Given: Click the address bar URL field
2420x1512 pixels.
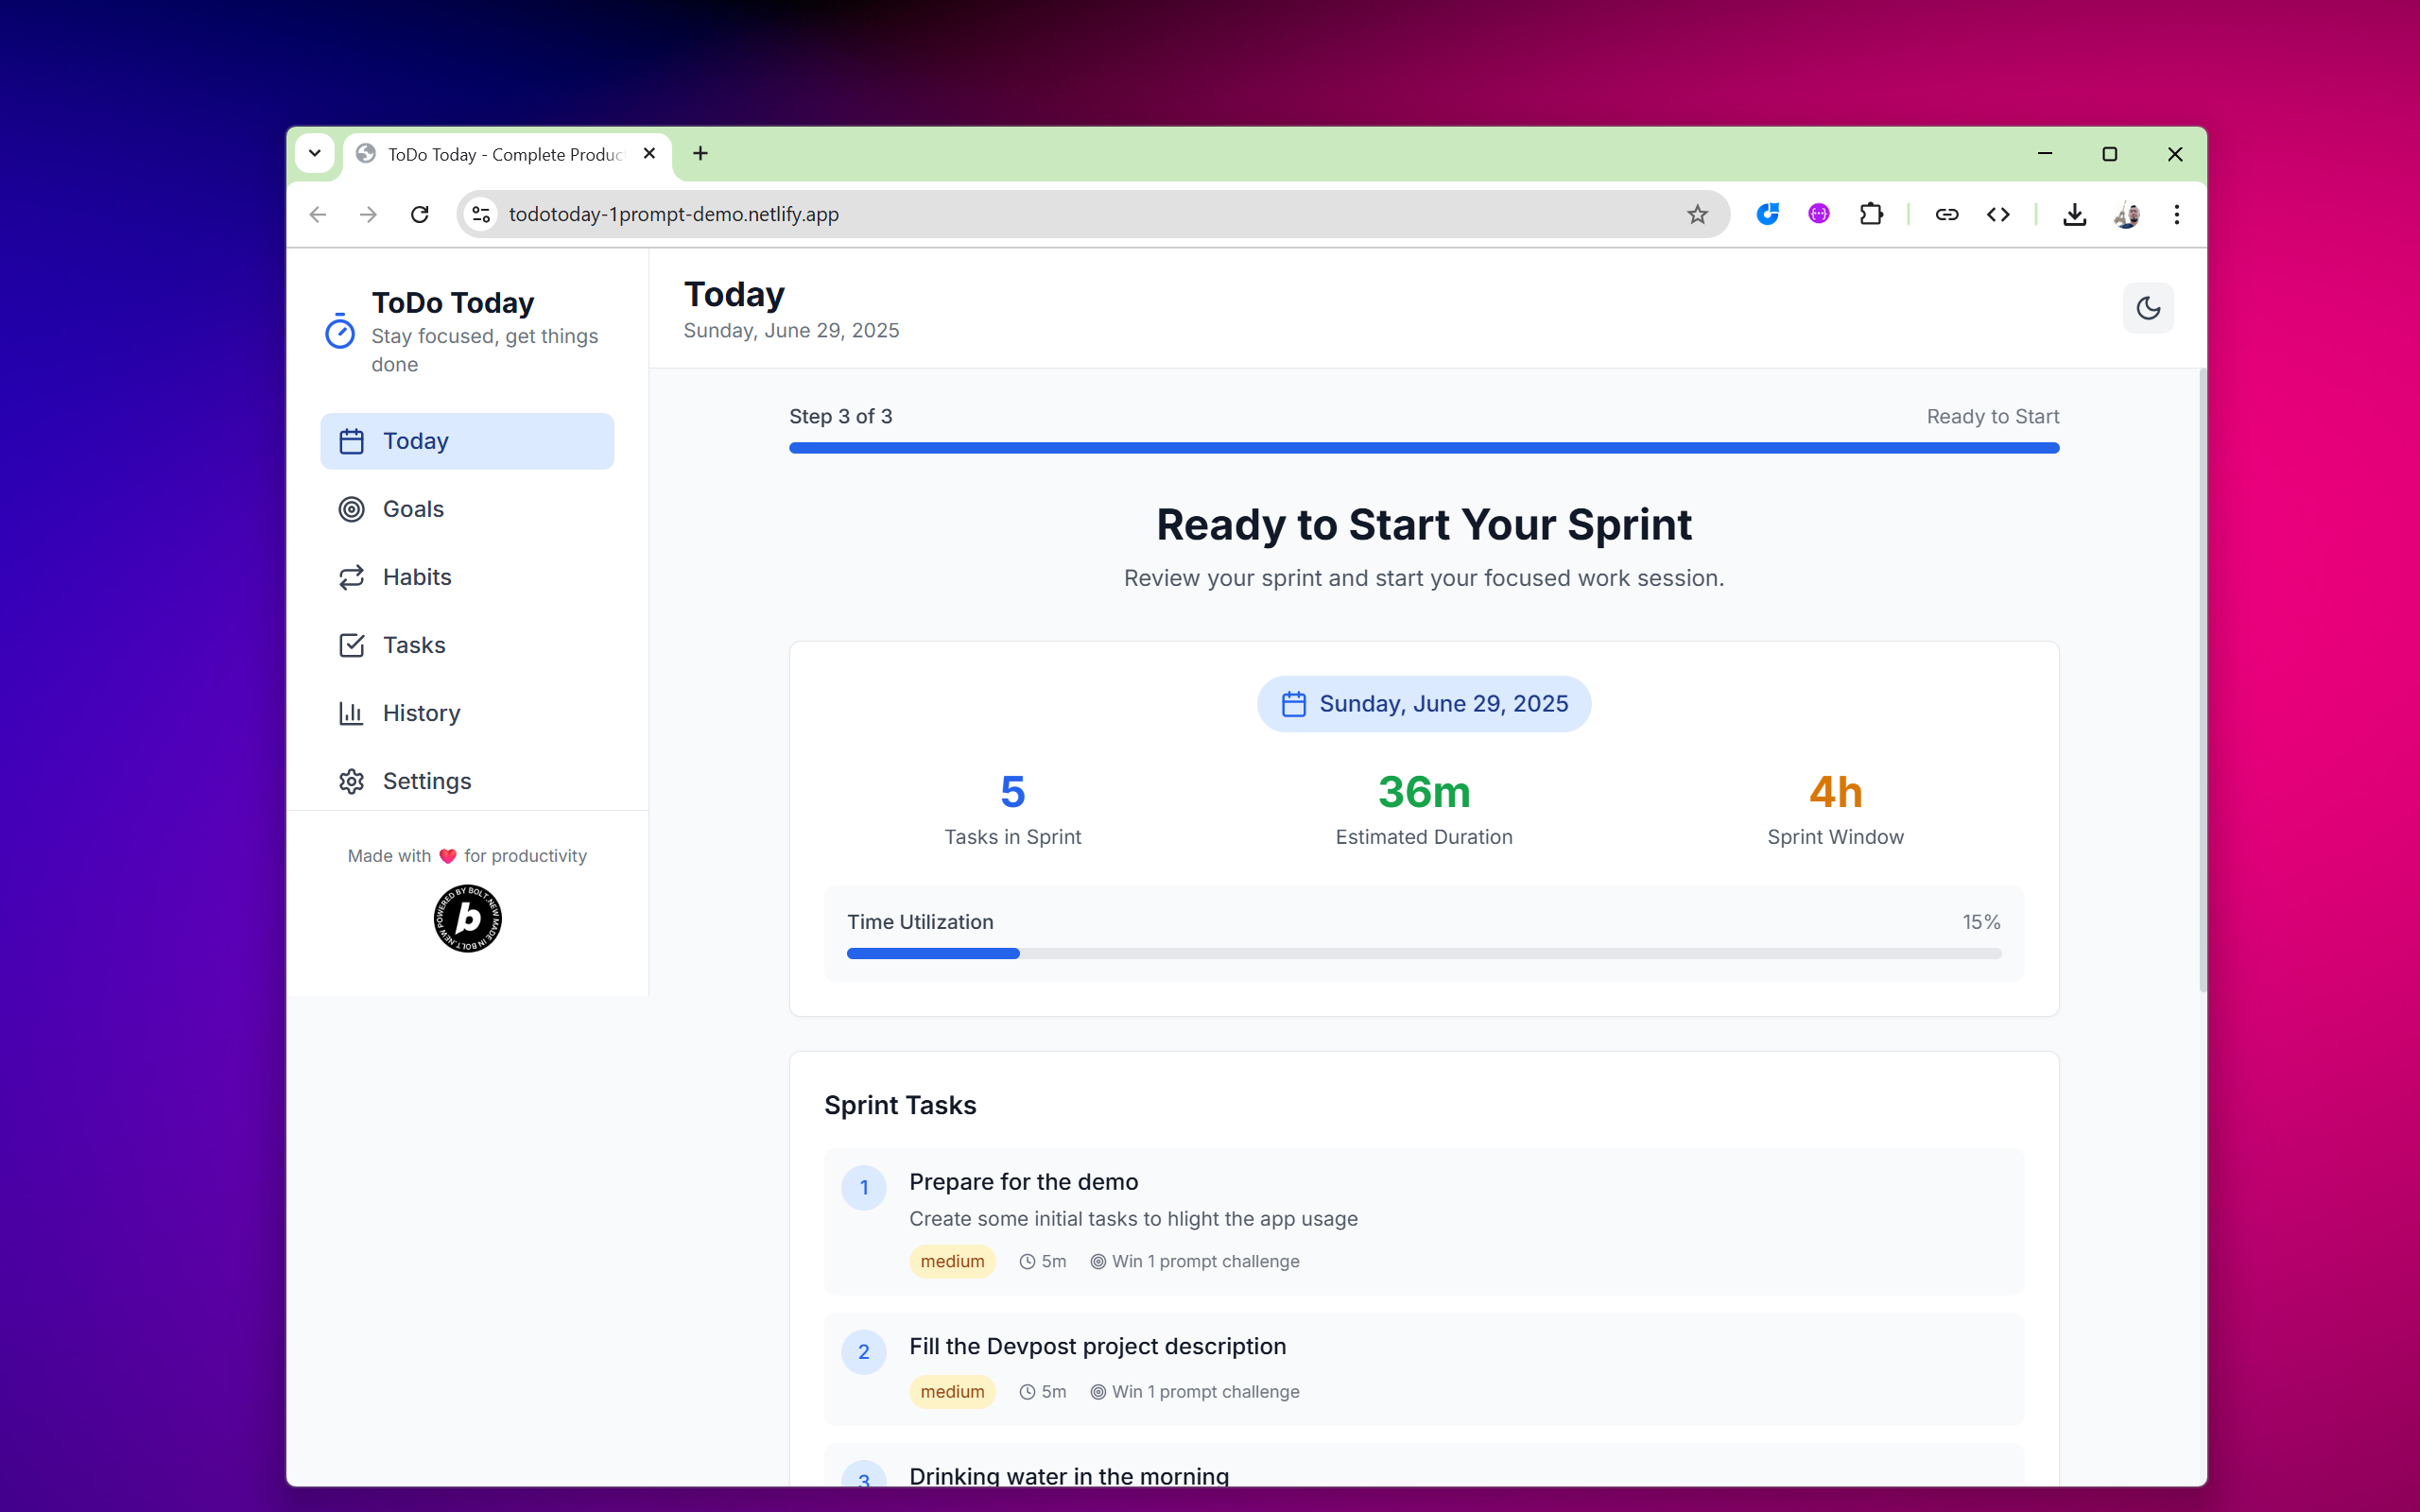Looking at the screenshot, I should click(x=1000, y=214).
